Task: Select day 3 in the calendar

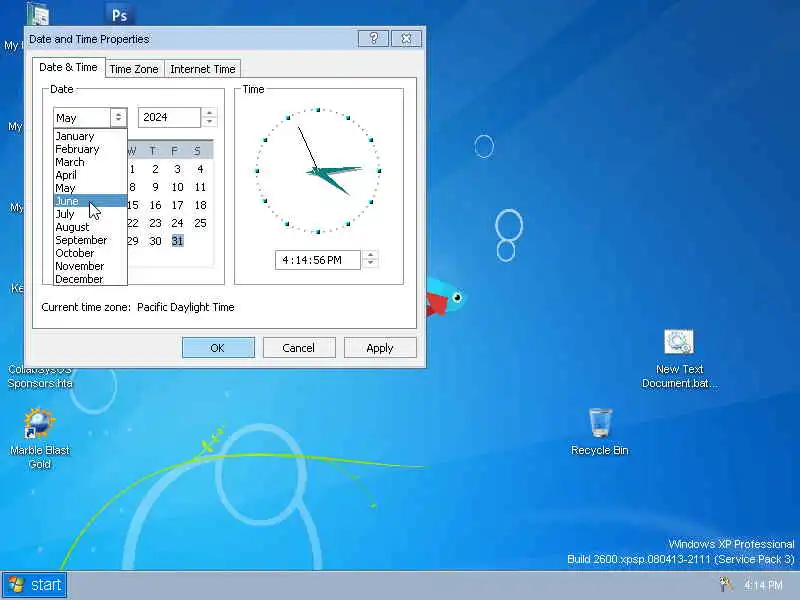Action: pos(177,169)
